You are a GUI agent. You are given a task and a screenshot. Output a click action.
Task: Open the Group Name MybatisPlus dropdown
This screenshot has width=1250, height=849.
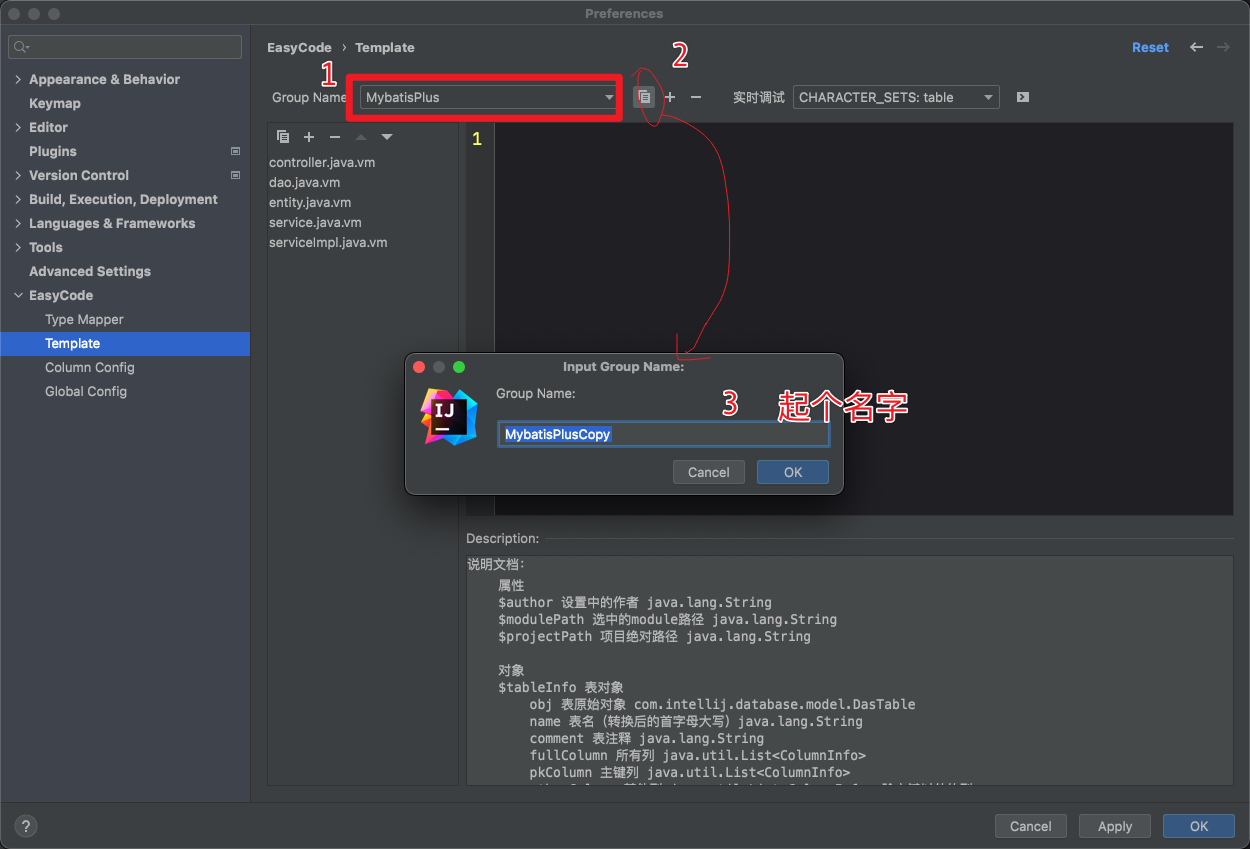click(489, 97)
